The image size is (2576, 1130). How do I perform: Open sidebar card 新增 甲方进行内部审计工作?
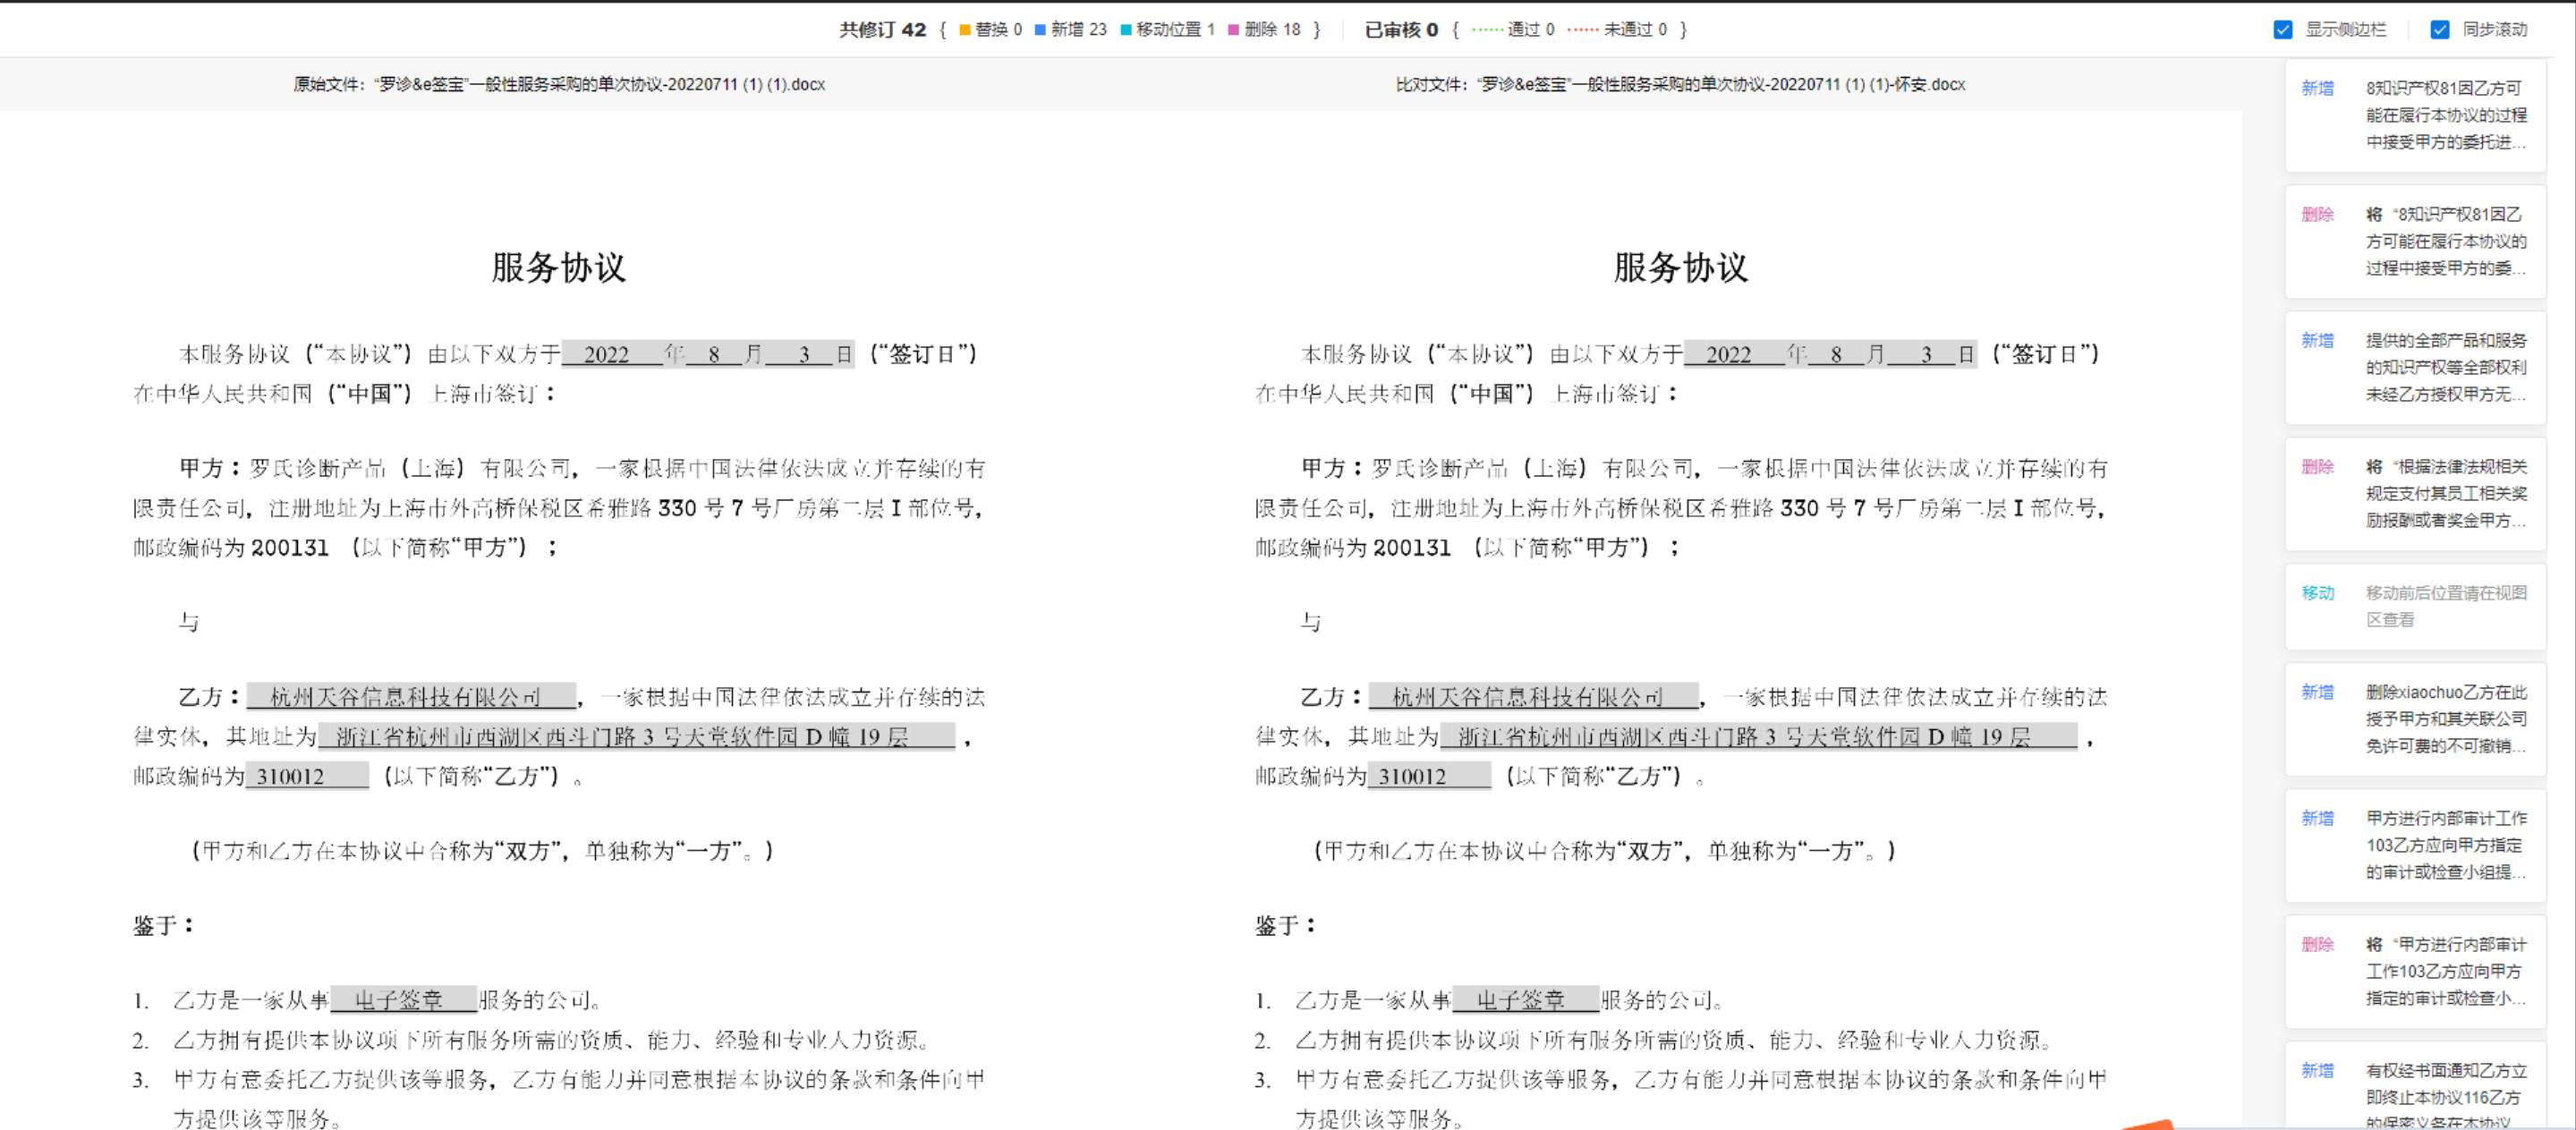pos(2415,845)
